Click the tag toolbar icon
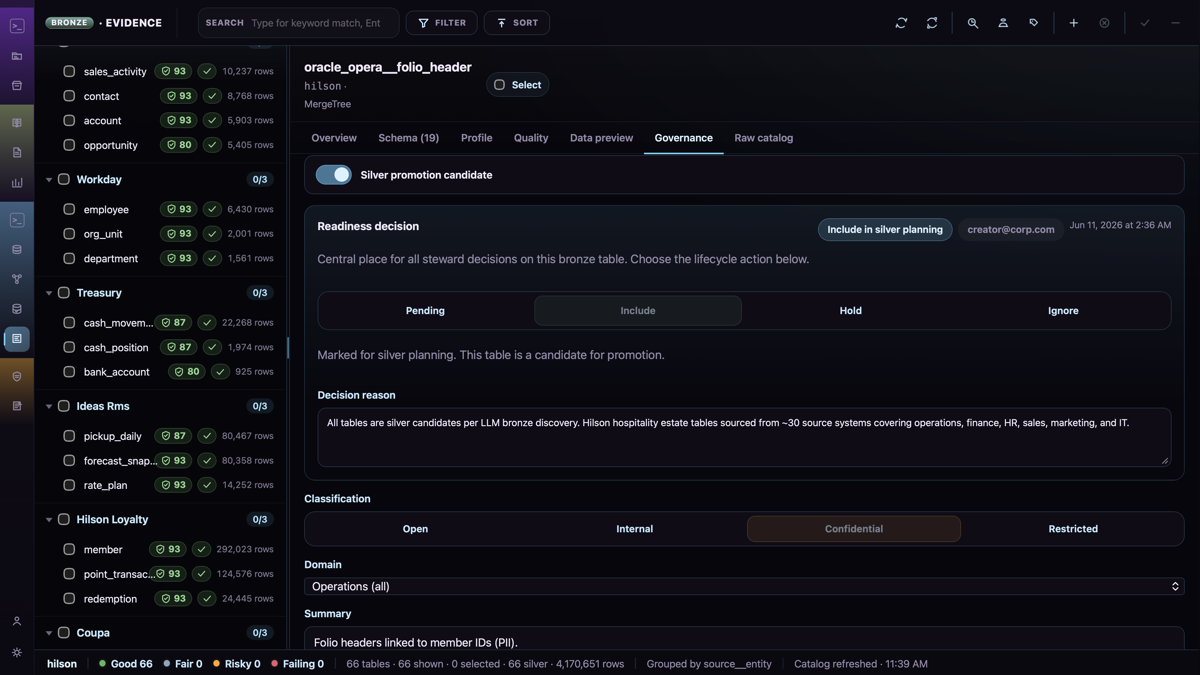Image resolution: width=1200 pixels, height=675 pixels. (1034, 23)
